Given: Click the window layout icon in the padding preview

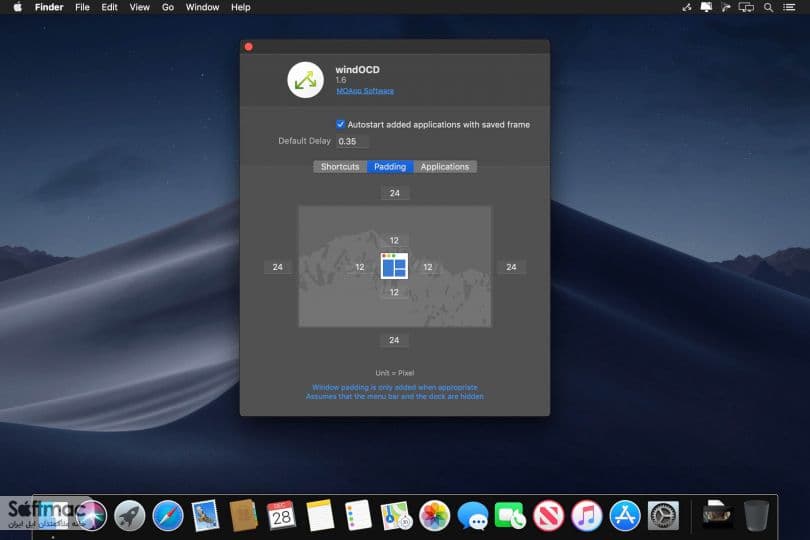Looking at the screenshot, I should (x=394, y=266).
